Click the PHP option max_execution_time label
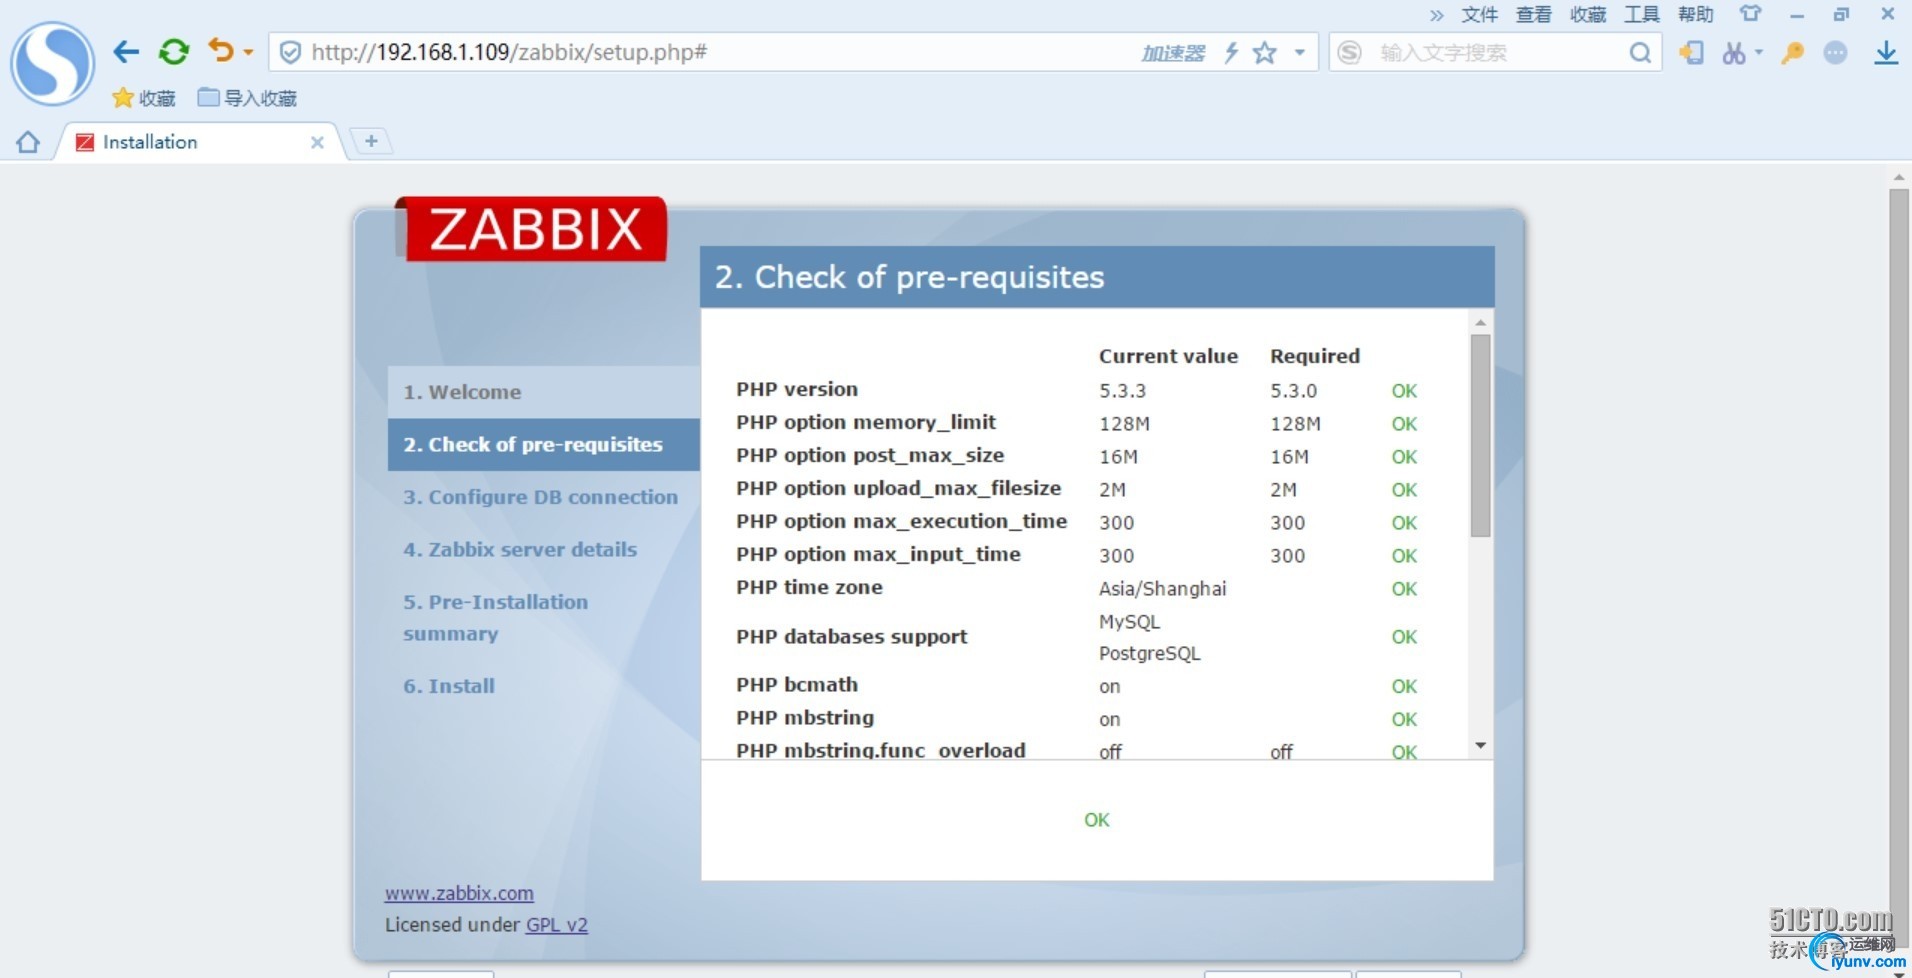1912x978 pixels. [902, 521]
